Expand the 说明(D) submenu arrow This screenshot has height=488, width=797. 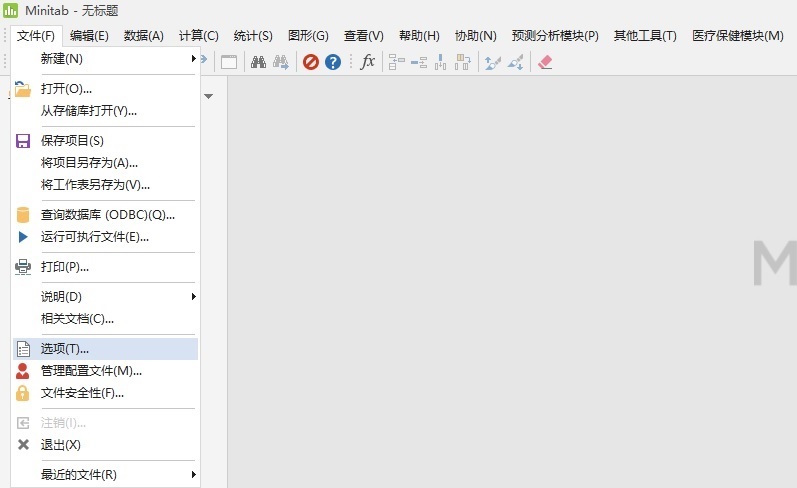(194, 296)
